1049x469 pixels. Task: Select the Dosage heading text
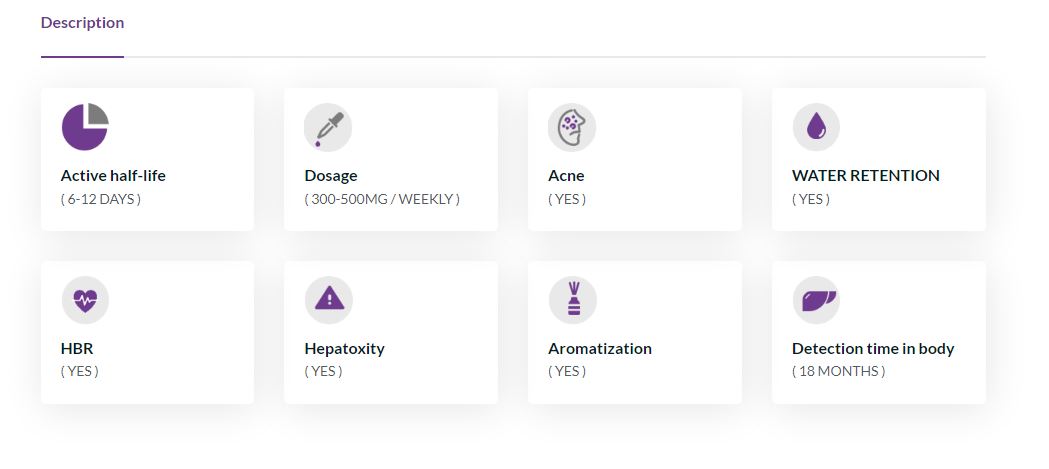[331, 176]
